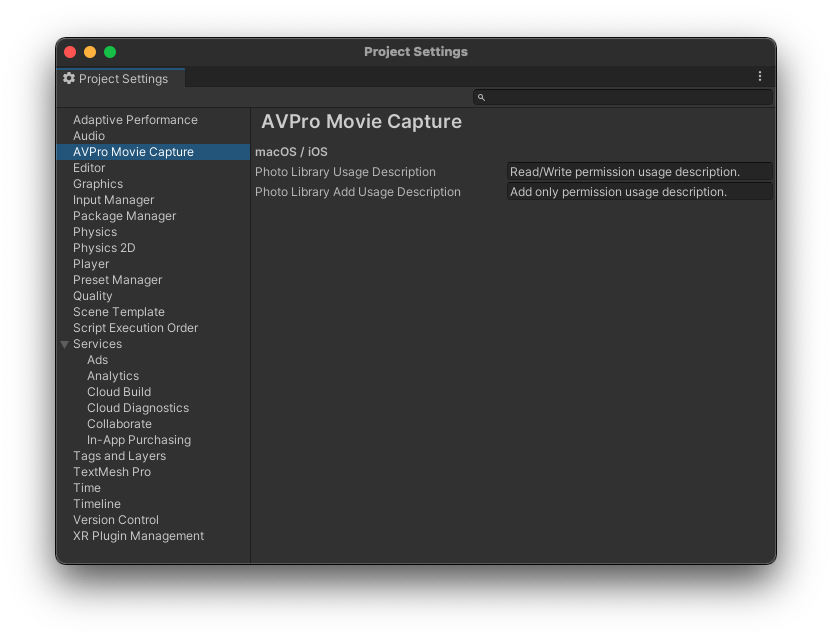Select Package Manager category
The image size is (832, 638).
(x=125, y=216)
